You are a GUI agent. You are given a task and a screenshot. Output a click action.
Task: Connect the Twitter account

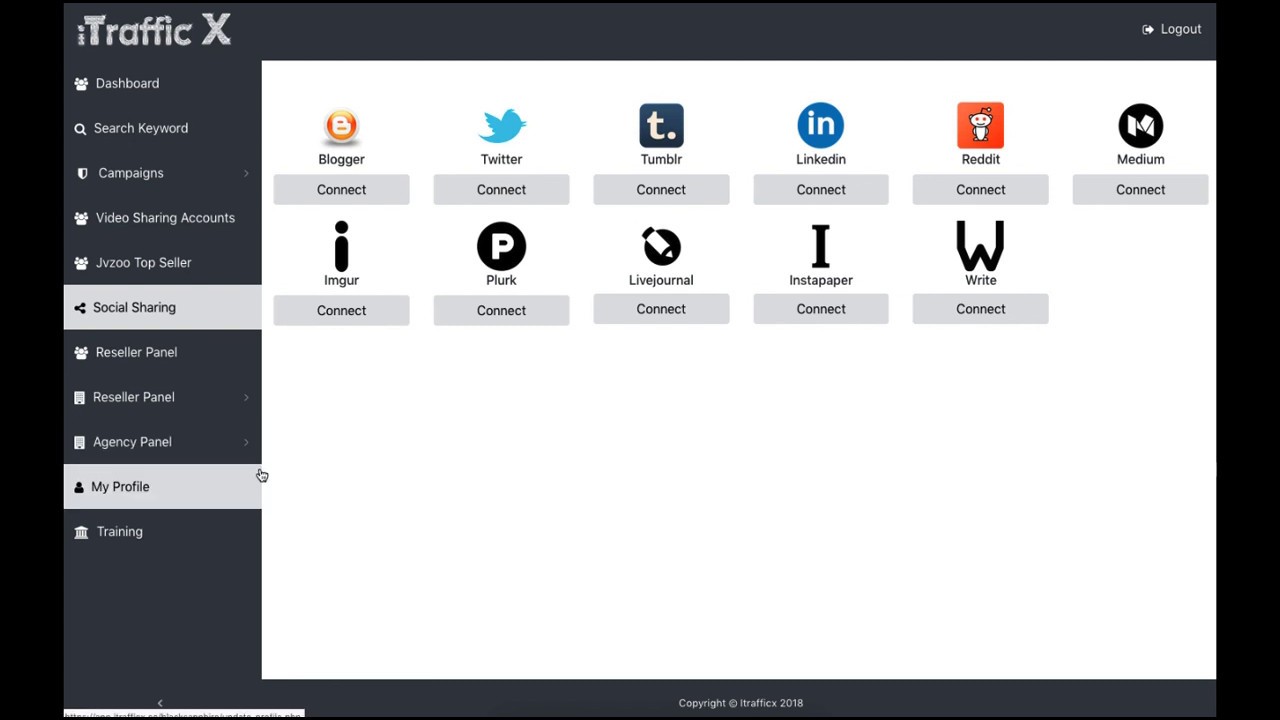point(501,189)
